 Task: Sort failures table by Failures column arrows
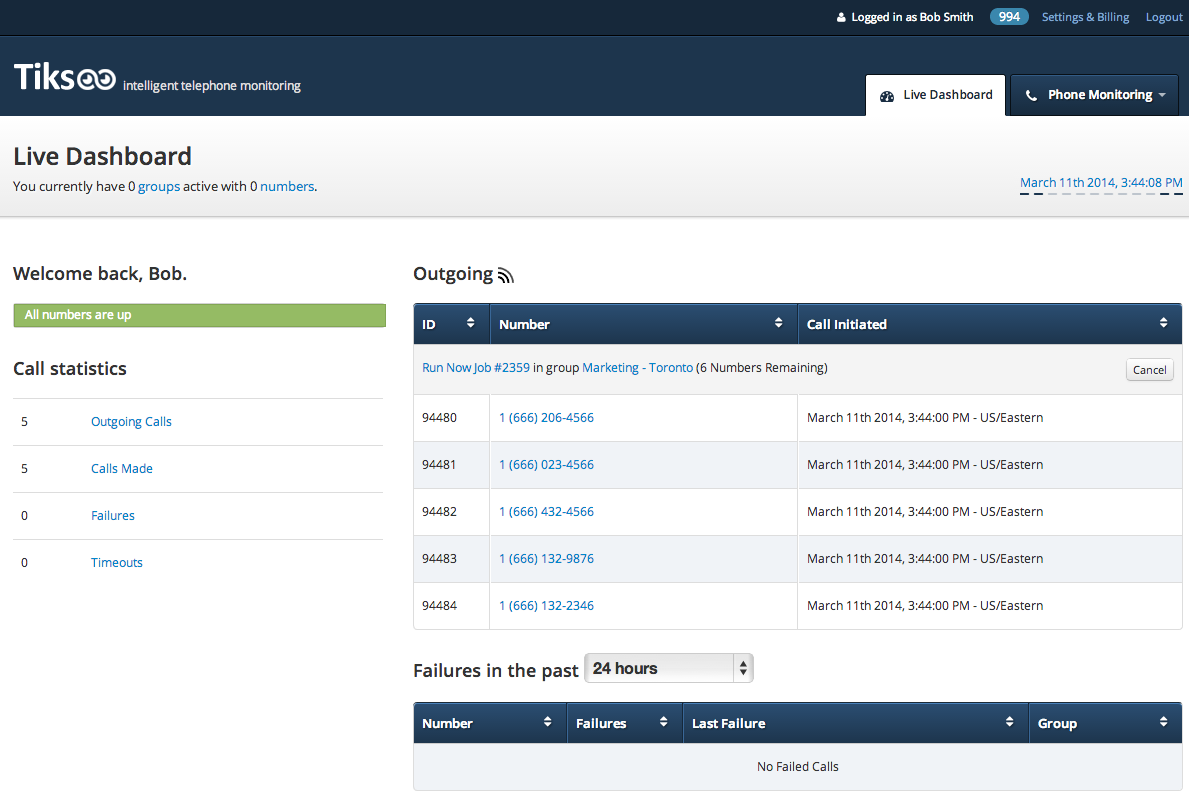(664, 722)
